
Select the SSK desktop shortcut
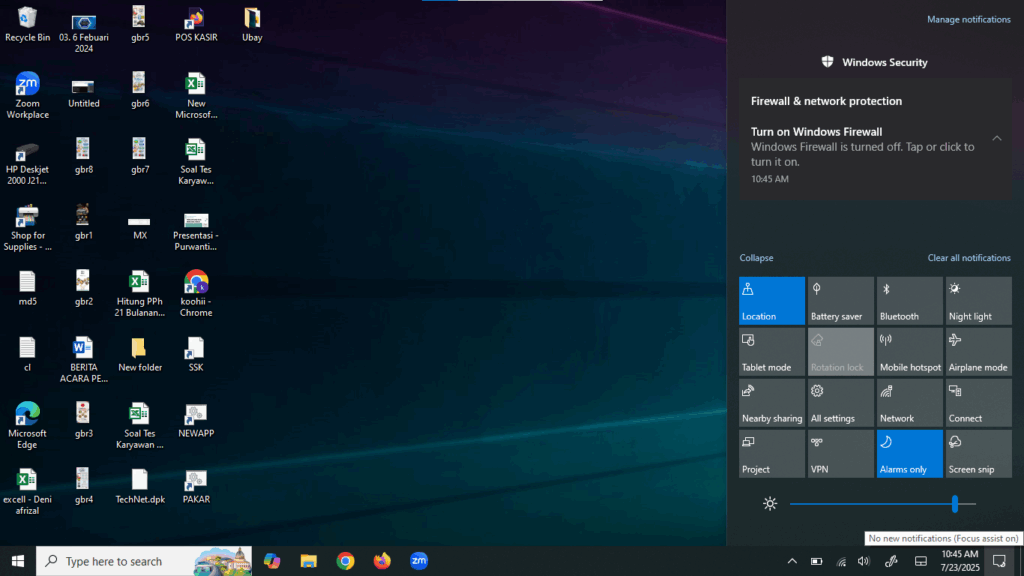tap(196, 355)
